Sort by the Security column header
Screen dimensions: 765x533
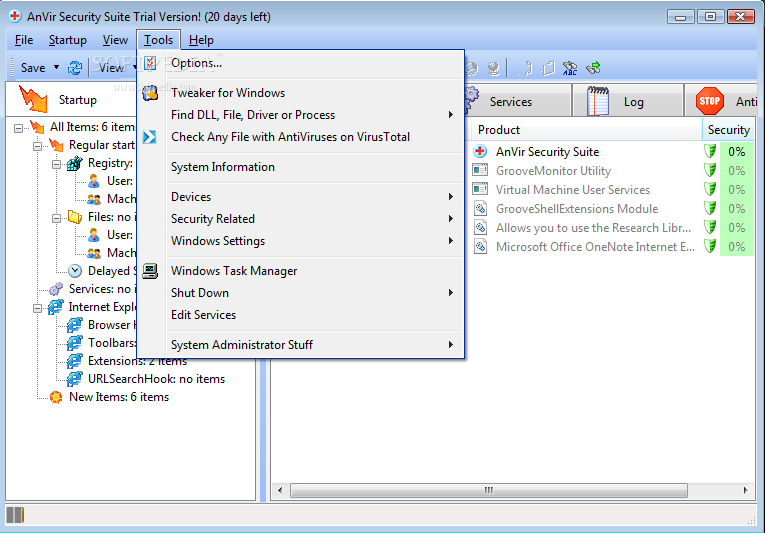pyautogui.click(x=728, y=130)
